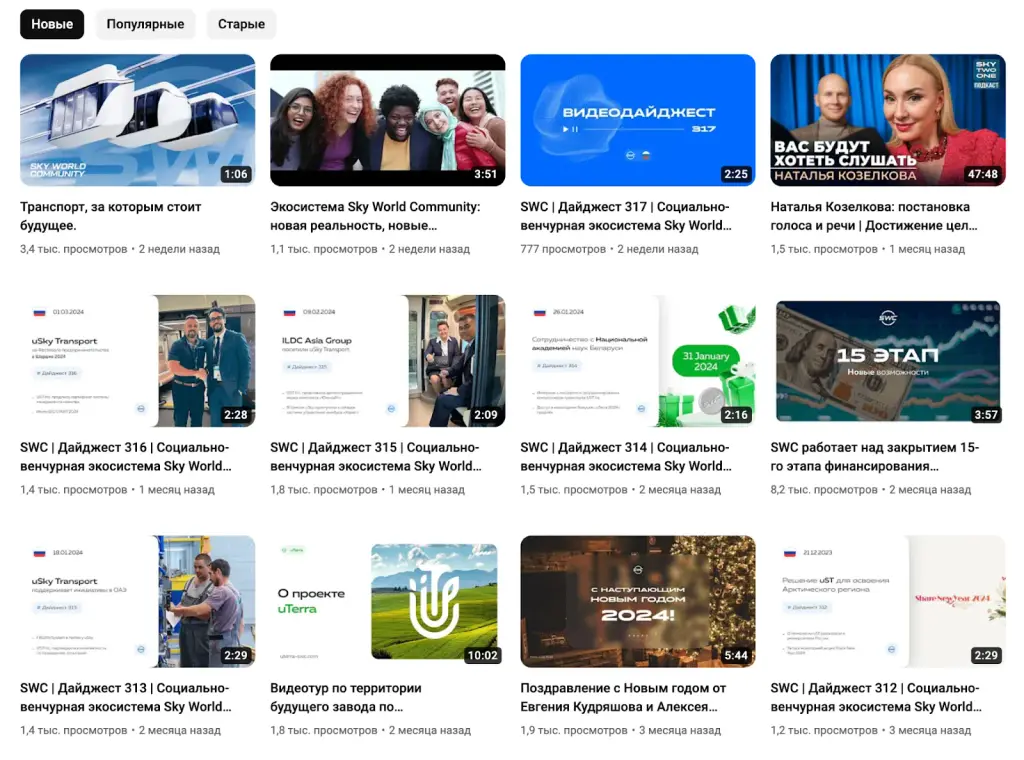Switch to the Популярные filter chip
The height and width of the screenshot is (760, 1024).
click(145, 24)
